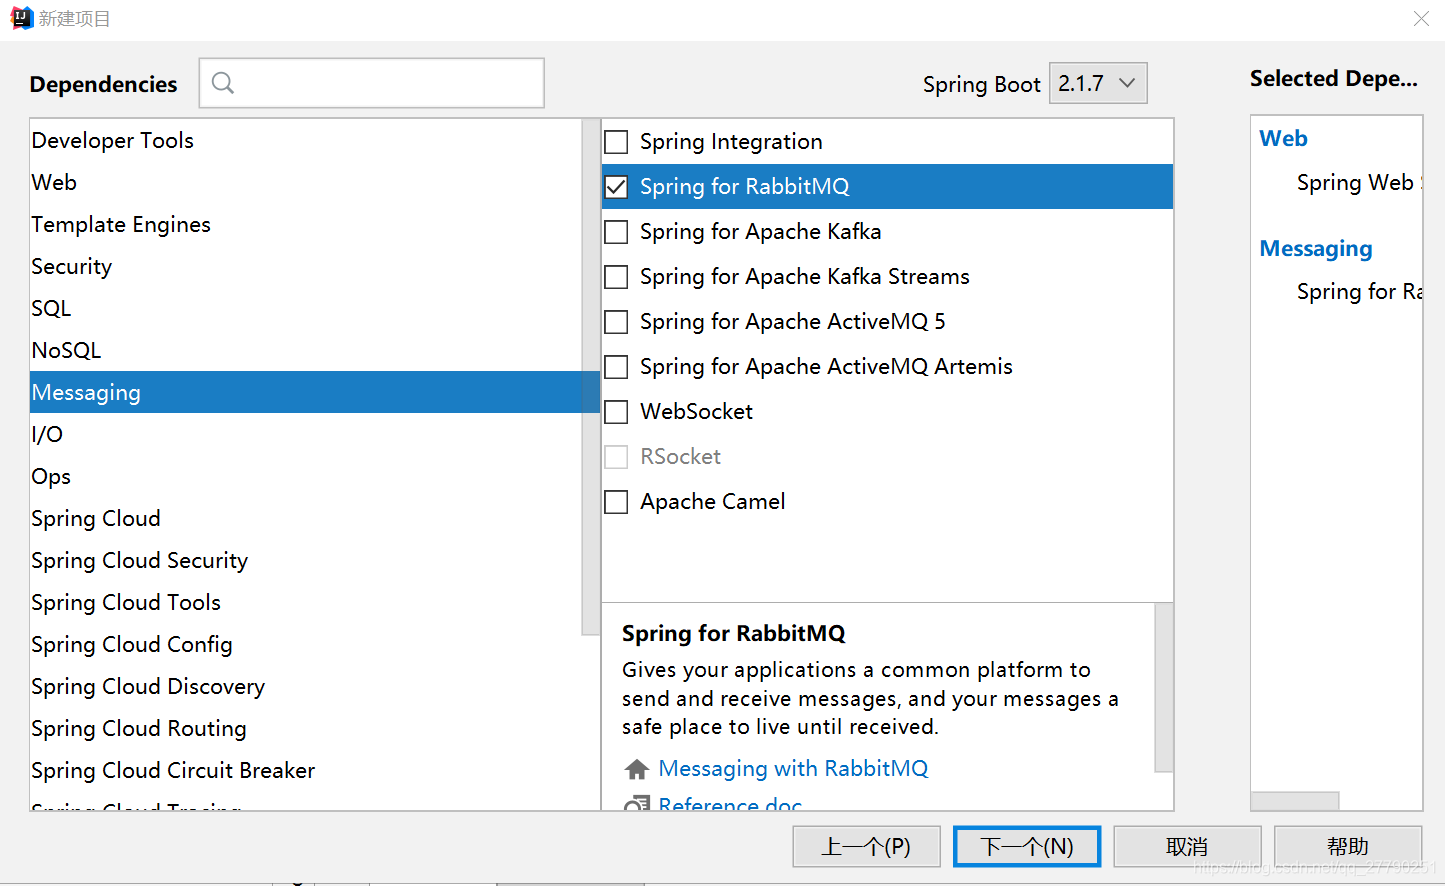Tick Spring for Apache Kafka Streams
1445x886 pixels.
(617, 277)
